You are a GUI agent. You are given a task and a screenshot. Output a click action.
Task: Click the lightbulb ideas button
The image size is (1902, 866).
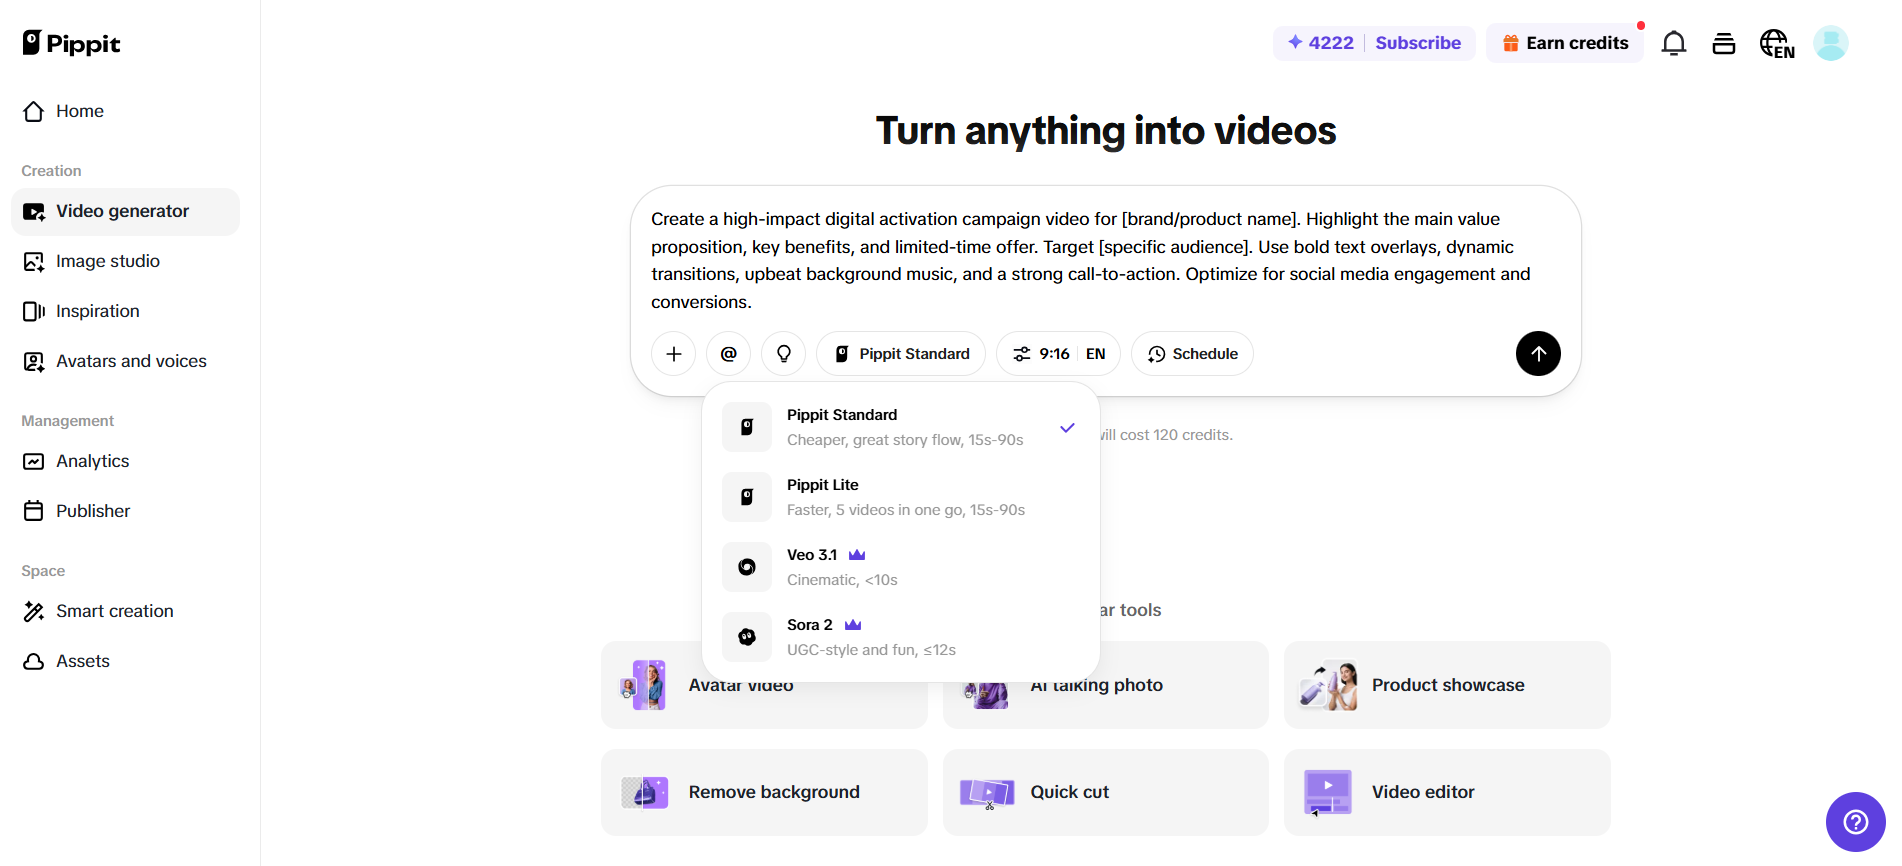pos(784,354)
